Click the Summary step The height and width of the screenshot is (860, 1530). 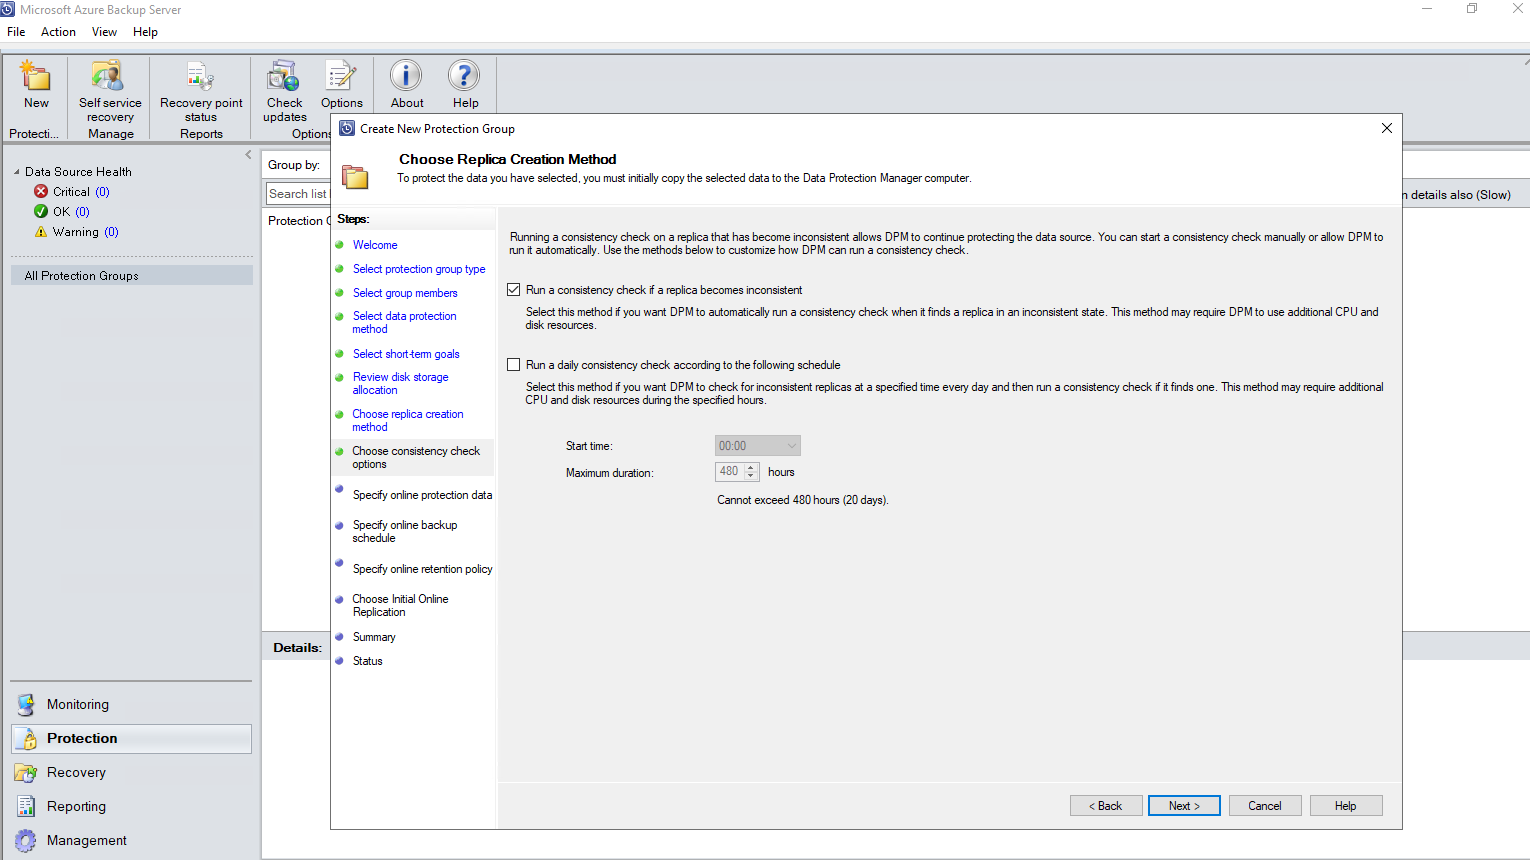tap(374, 637)
